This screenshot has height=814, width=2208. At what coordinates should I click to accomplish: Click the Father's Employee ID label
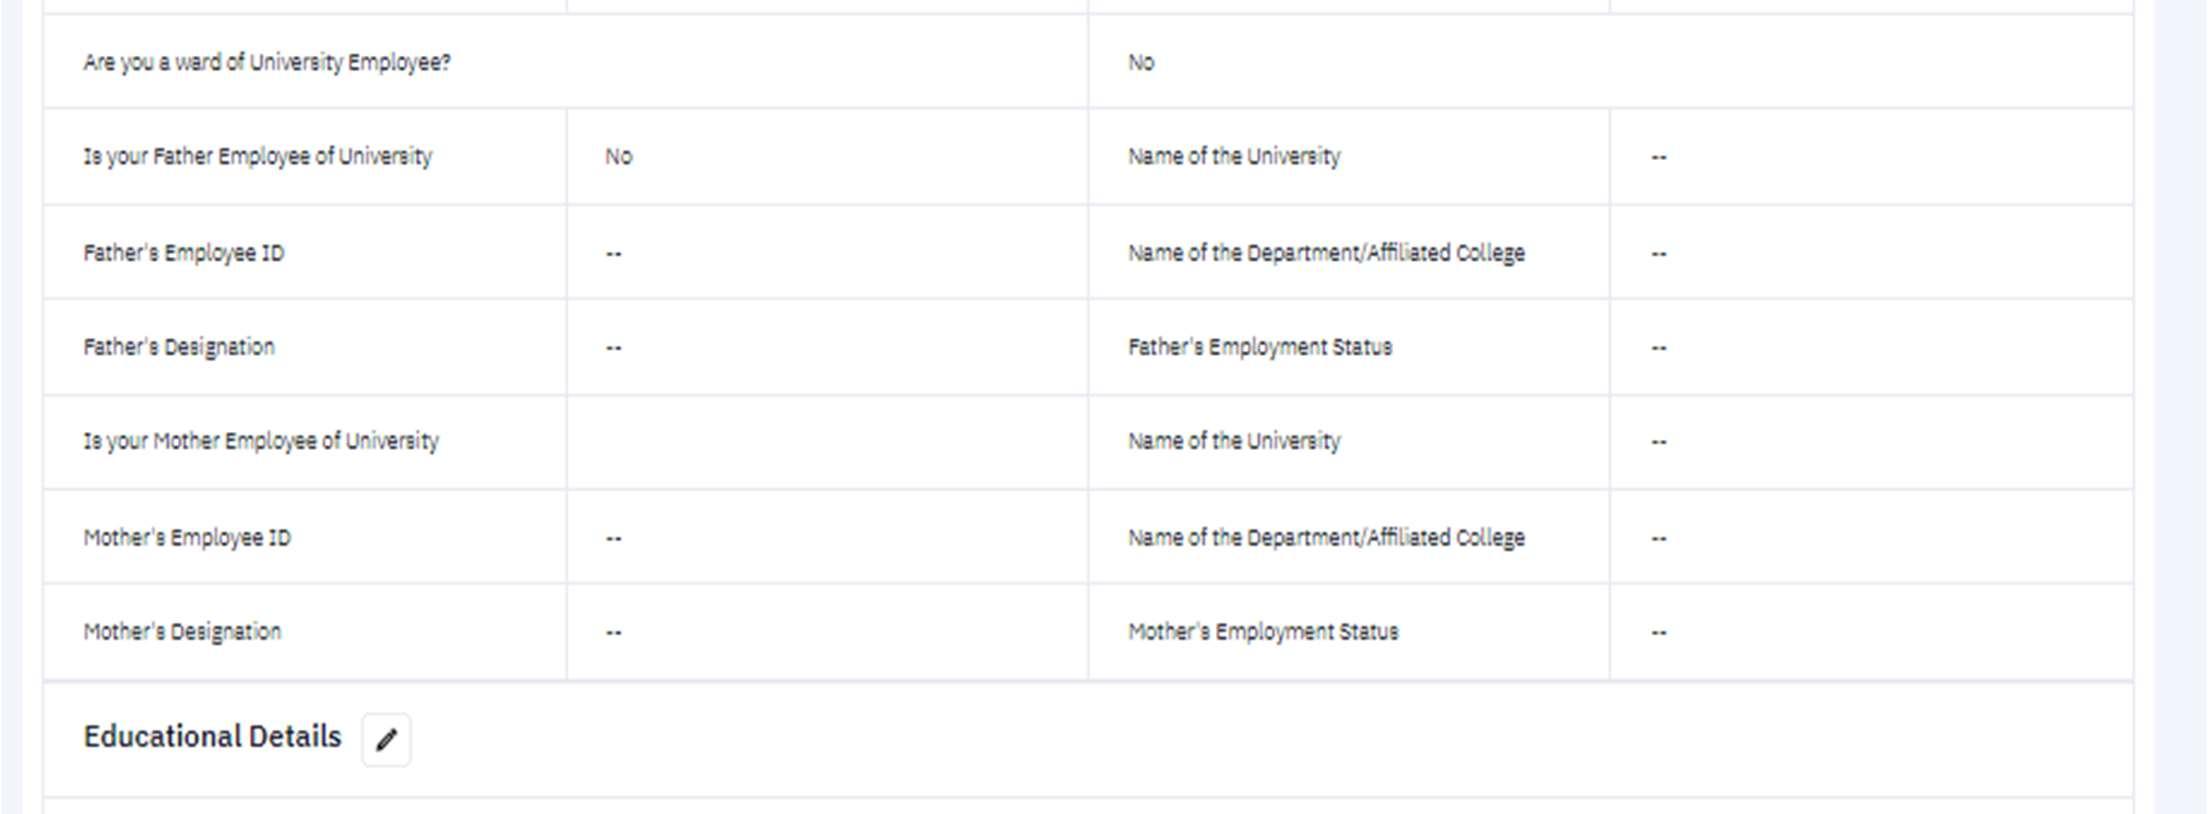(184, 253)
